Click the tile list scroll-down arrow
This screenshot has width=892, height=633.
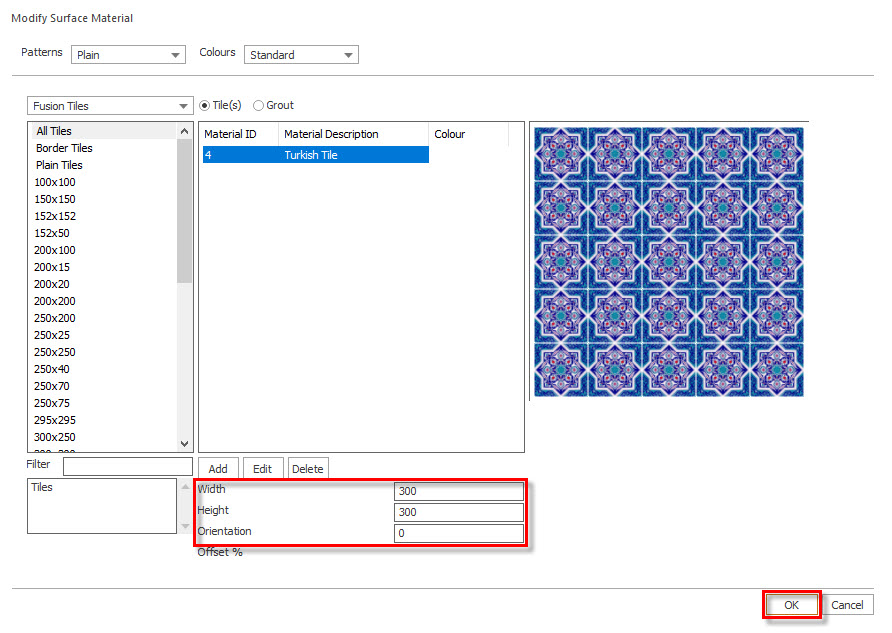click(184, 444)
